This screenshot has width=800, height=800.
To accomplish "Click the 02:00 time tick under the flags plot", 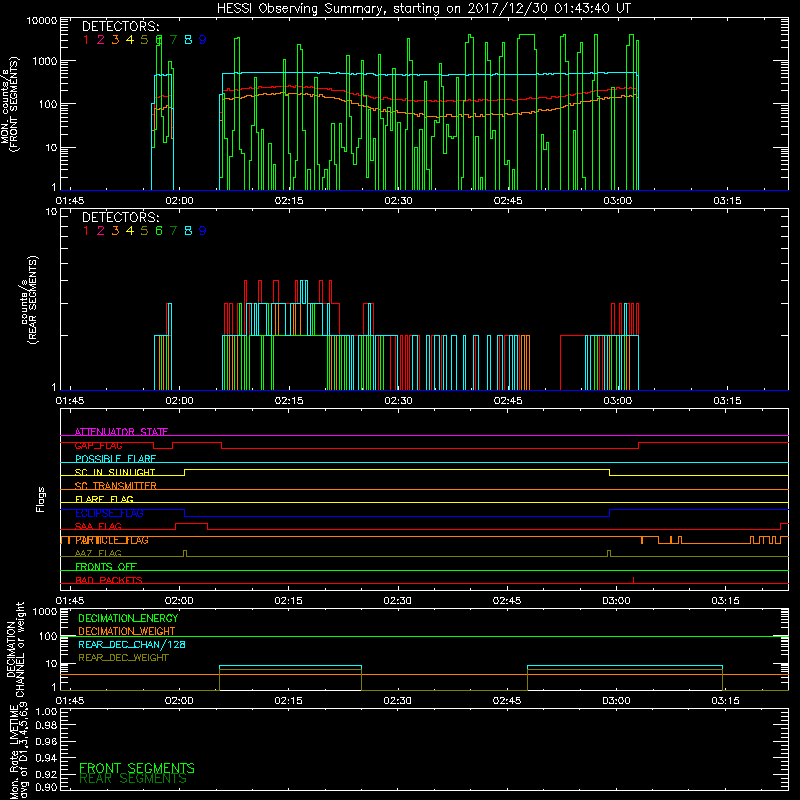I will click(179, 601).
